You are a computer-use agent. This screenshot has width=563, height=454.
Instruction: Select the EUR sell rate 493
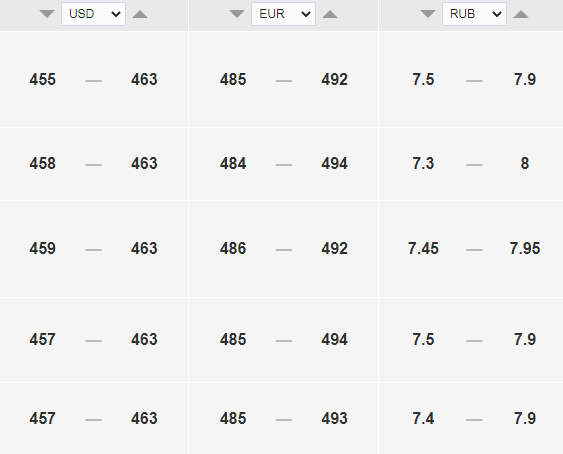click(x=335, y=418)
